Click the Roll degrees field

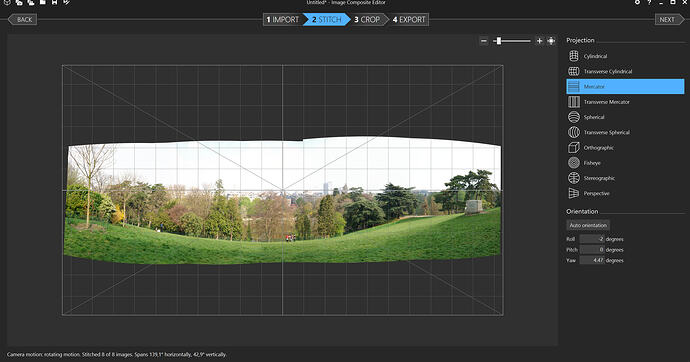coord(592,239)
